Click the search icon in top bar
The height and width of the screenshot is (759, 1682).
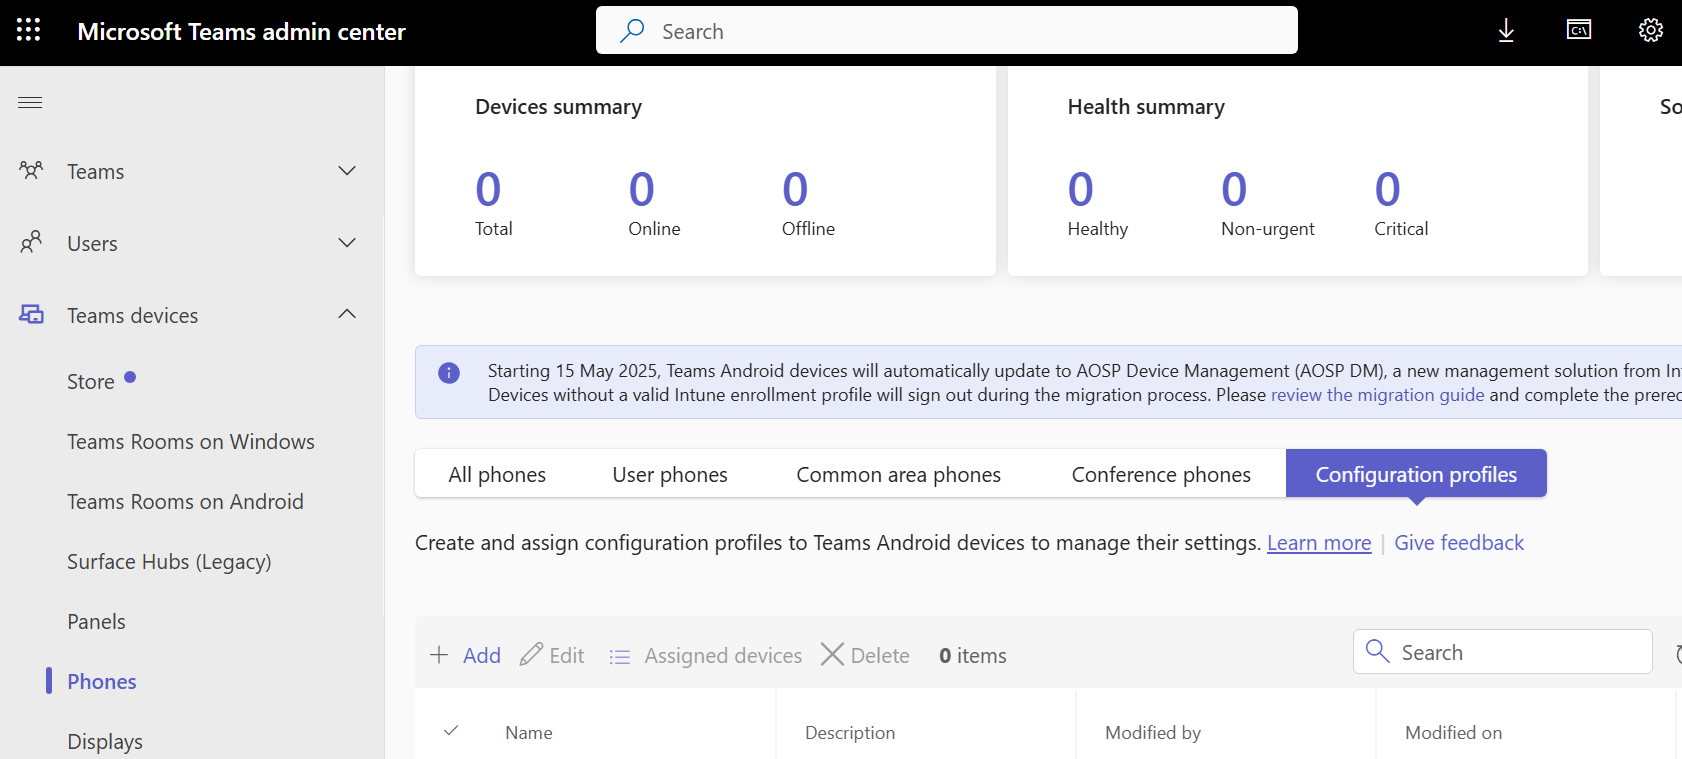click(x=632, y=31)
